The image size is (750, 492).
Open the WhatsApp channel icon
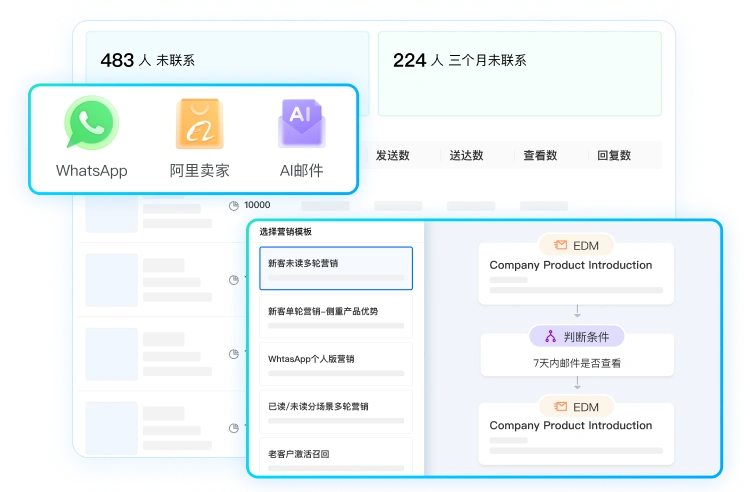click(91, 122)
